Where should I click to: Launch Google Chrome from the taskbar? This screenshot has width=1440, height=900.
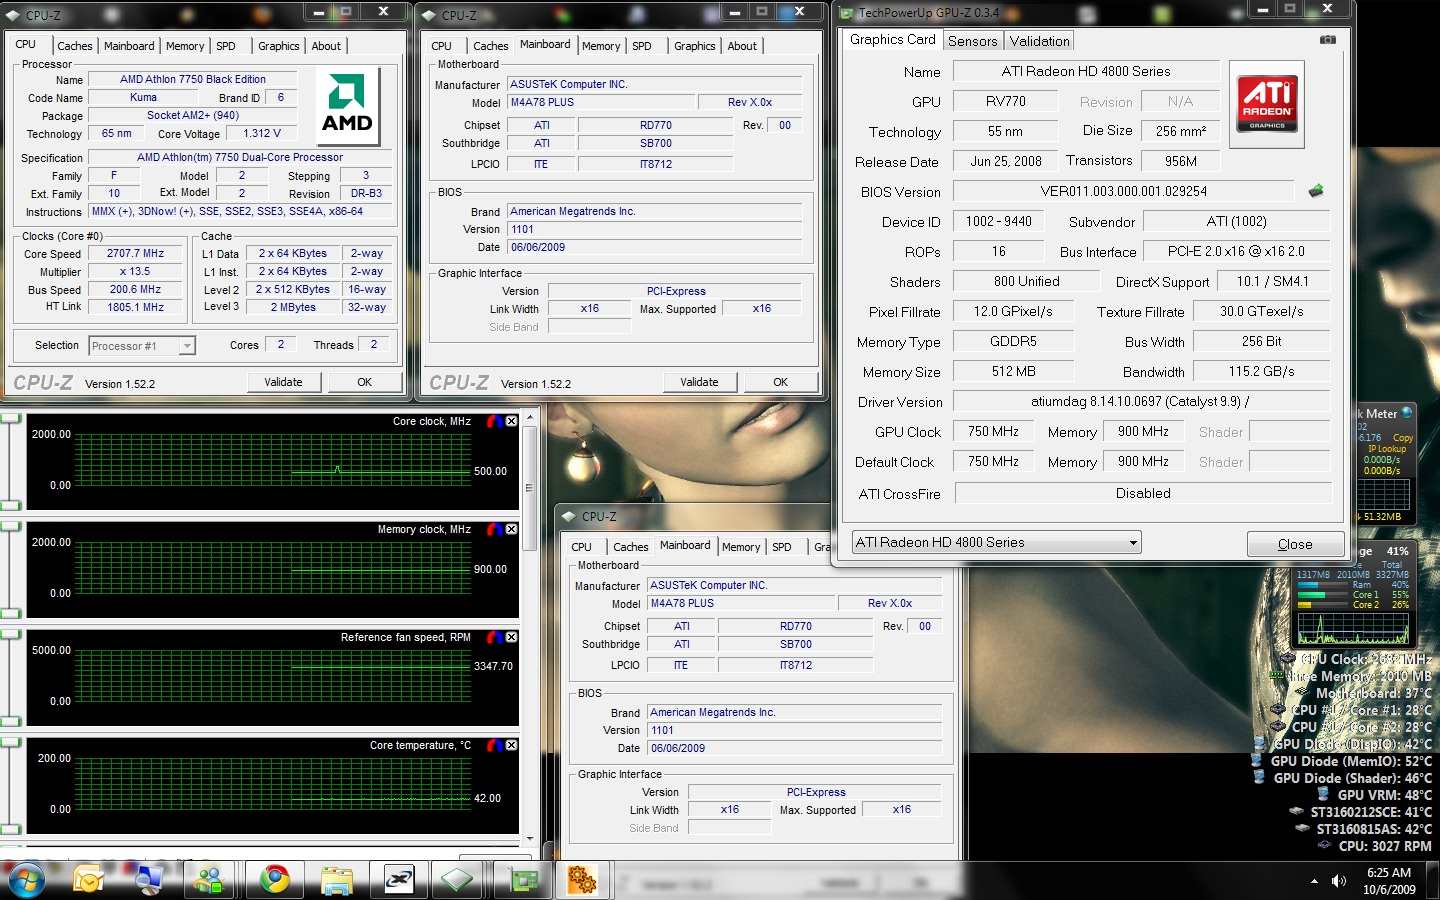click(x=274, y=880)
